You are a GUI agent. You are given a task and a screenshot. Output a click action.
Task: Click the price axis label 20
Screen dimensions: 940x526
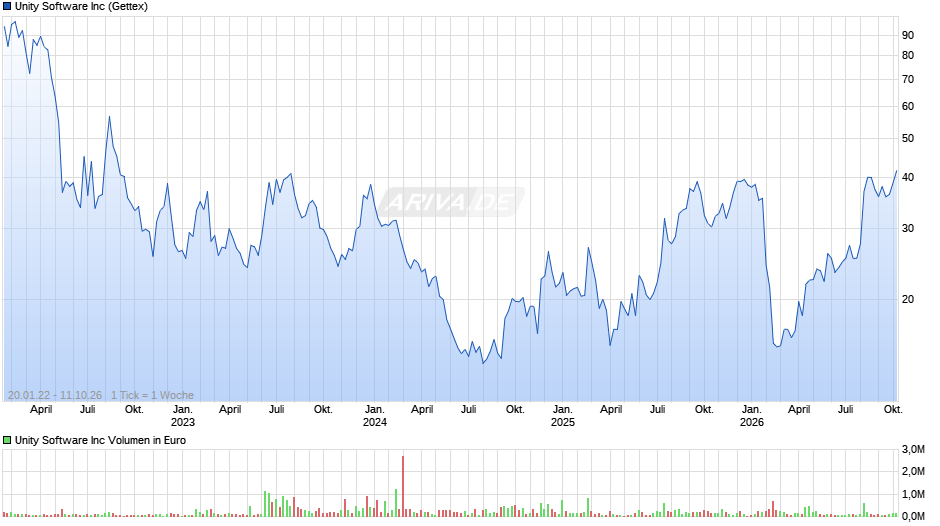tap(908, 299)
